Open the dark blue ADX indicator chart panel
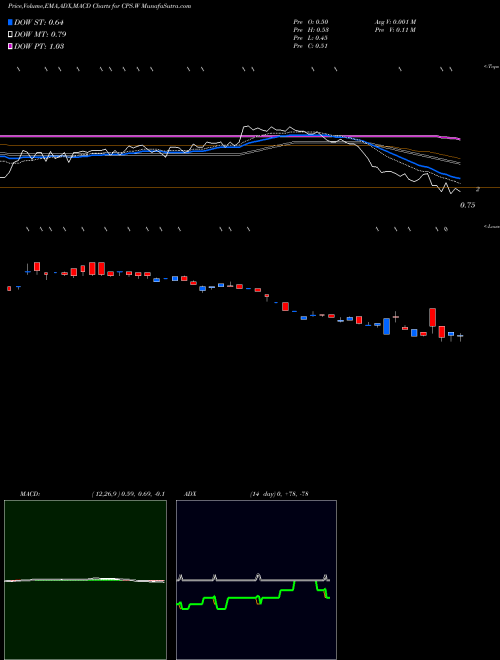The width and height of the screenshot is (500, 660). 256,580
